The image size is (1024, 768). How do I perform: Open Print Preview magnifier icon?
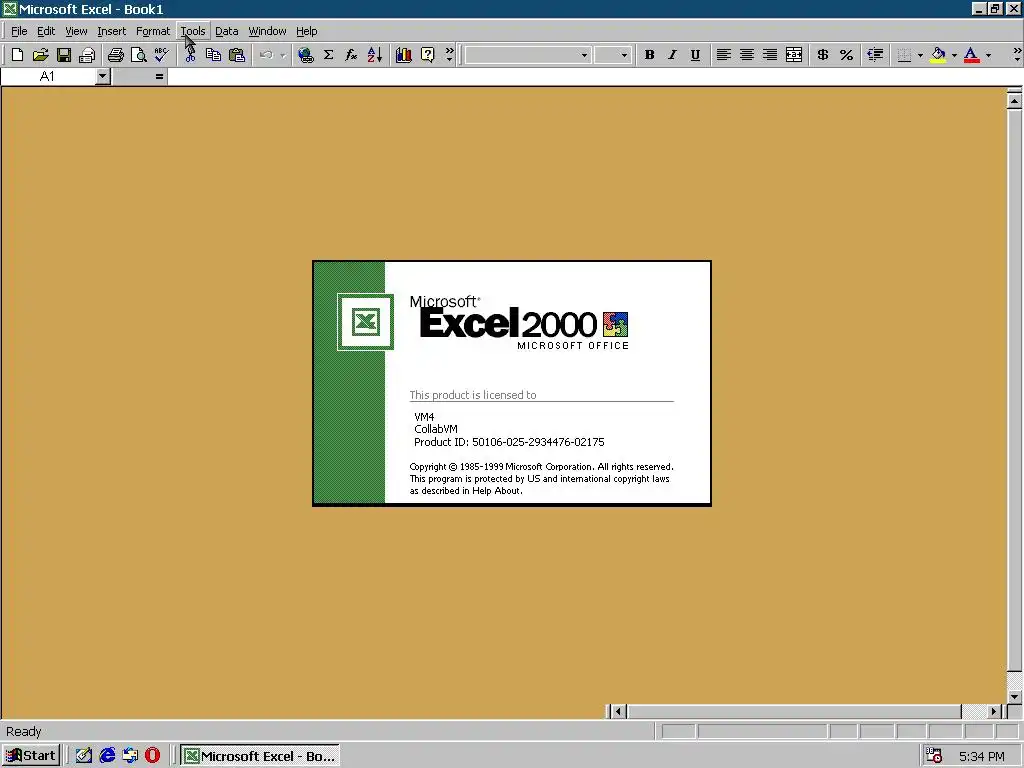pyautogui.click(x=138, y=56)
